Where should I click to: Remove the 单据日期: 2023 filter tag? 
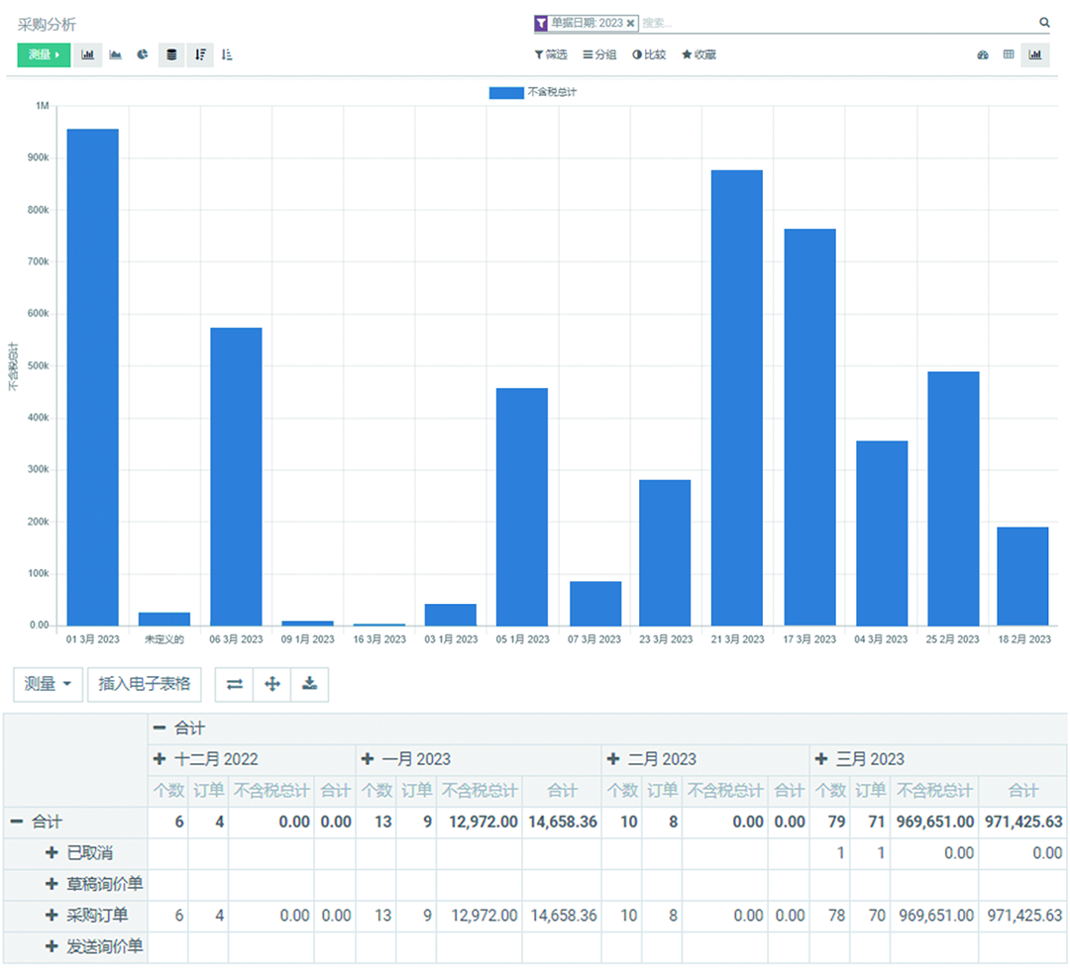(x=631, y=23)
